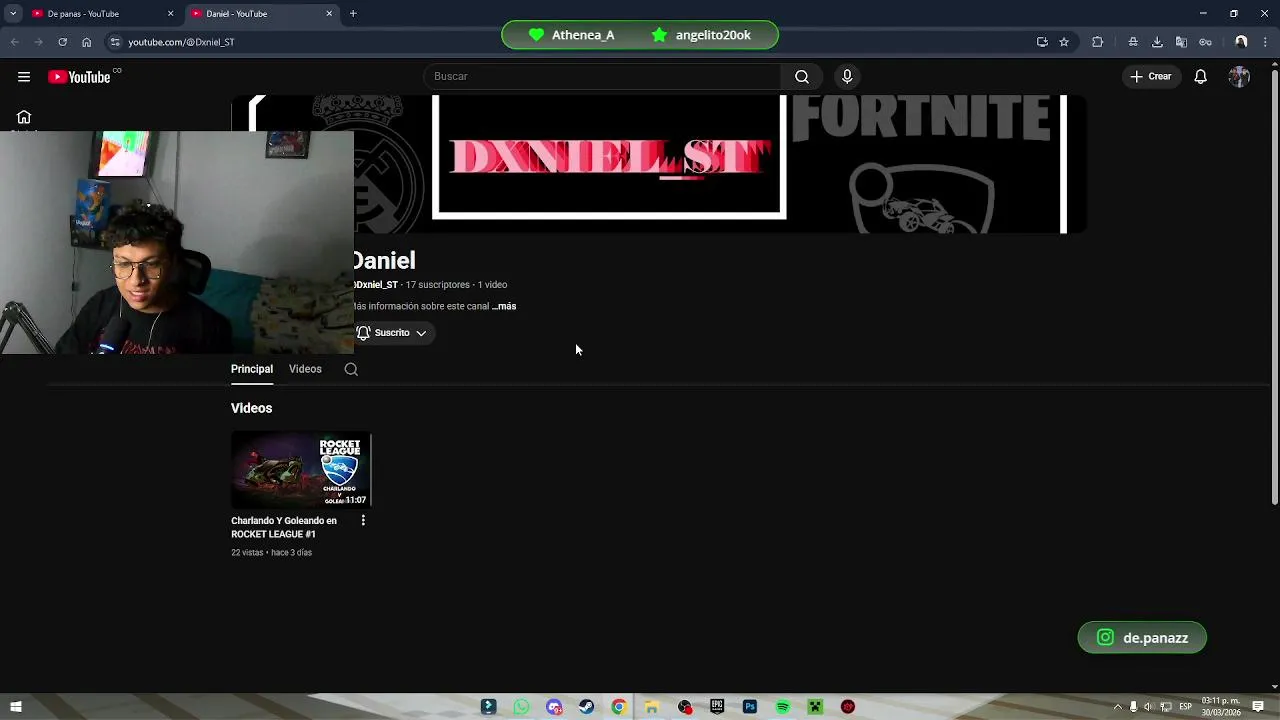Click the '17 suscriptores' text
This screenshot has width=1280, height=720.
click(437, 285)
